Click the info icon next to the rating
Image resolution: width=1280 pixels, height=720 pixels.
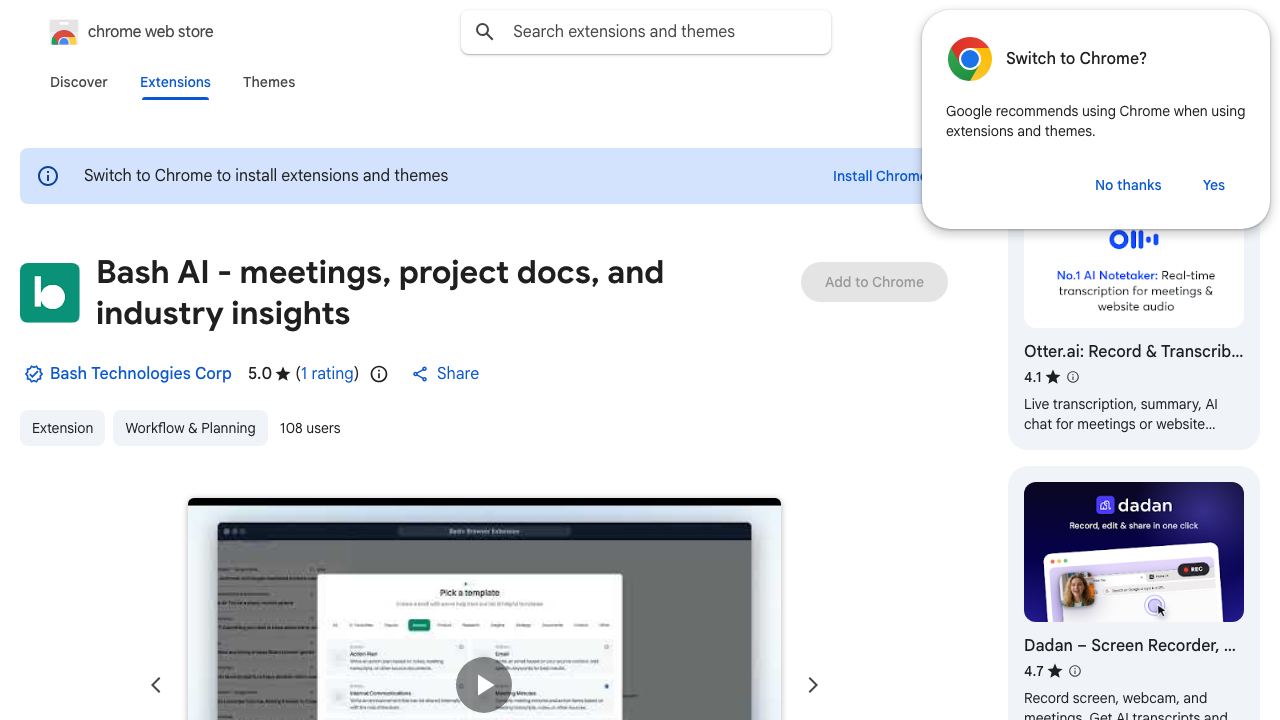379,374
